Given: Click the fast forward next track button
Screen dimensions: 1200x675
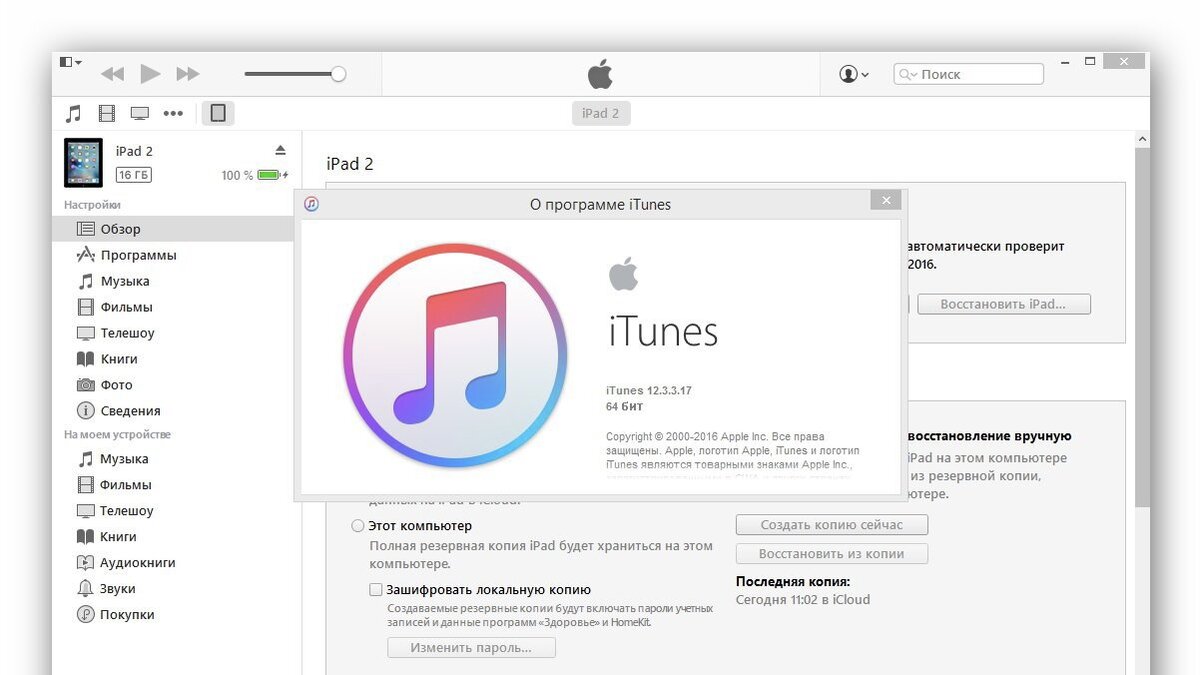Looking at the screenshot, I should coord(187,74).
